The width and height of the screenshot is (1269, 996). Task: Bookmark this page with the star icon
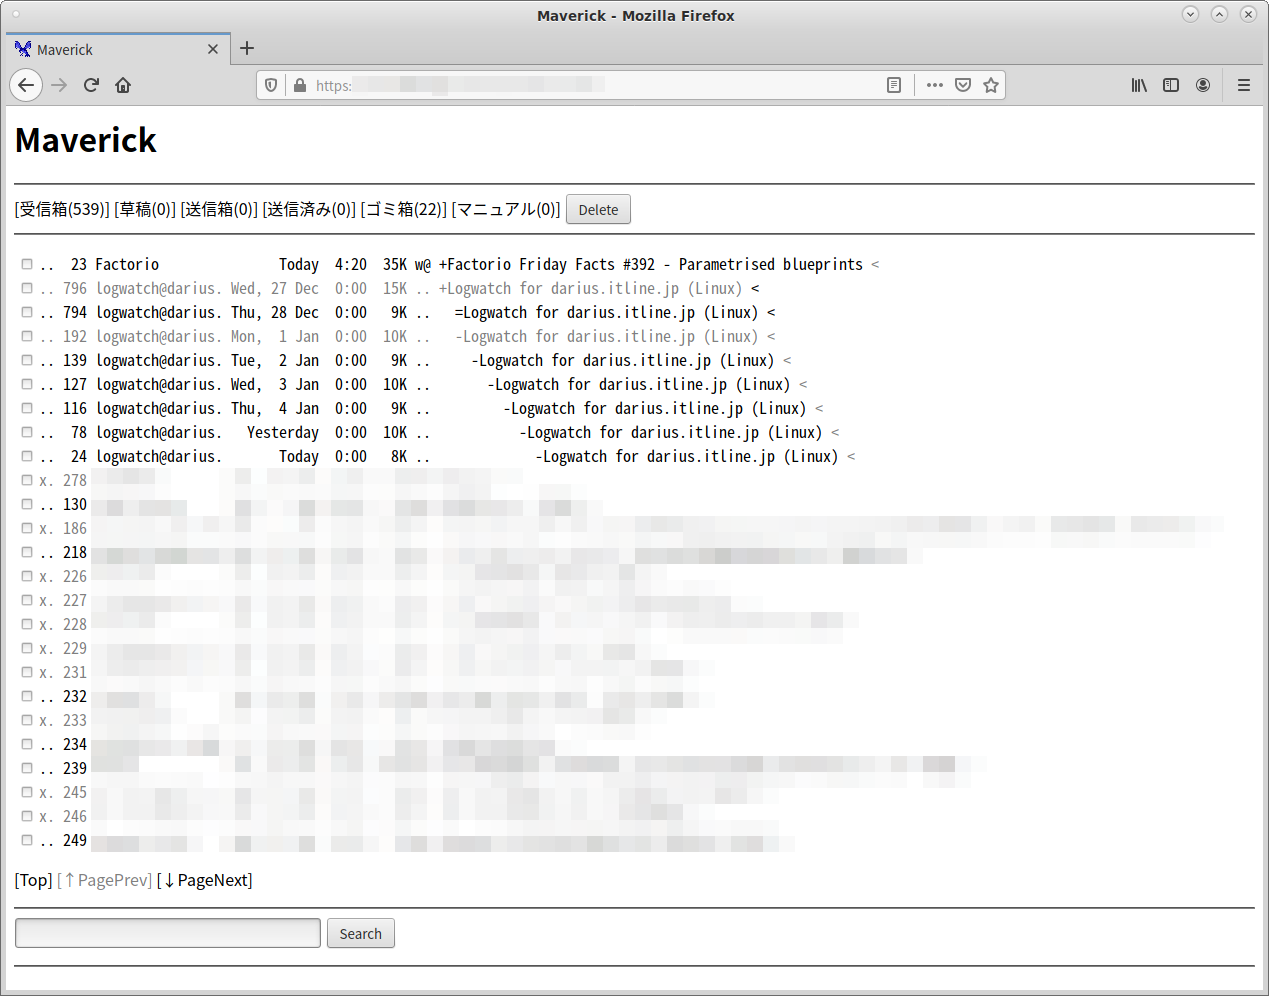point(990,85)
